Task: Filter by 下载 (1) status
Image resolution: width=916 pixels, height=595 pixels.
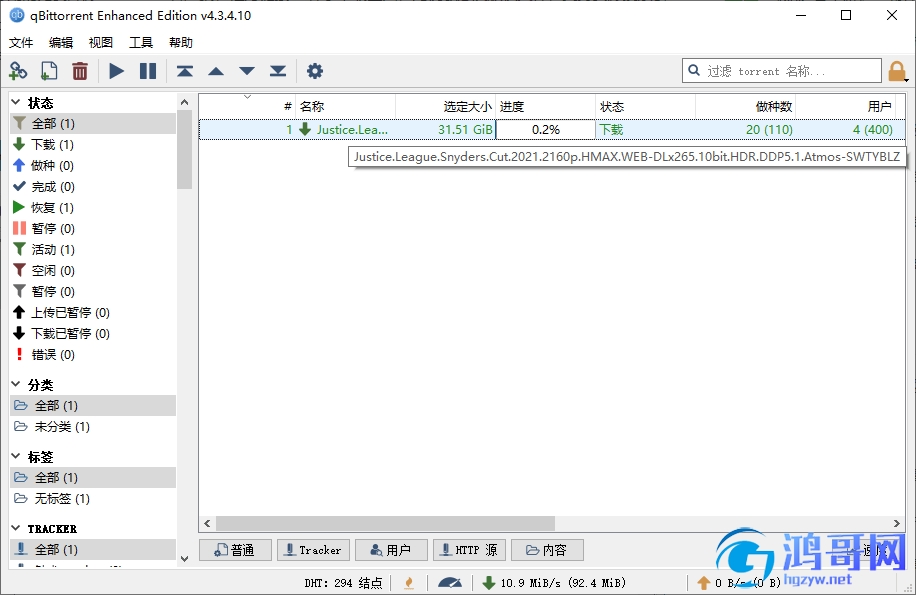Action: tap(93, 145)
